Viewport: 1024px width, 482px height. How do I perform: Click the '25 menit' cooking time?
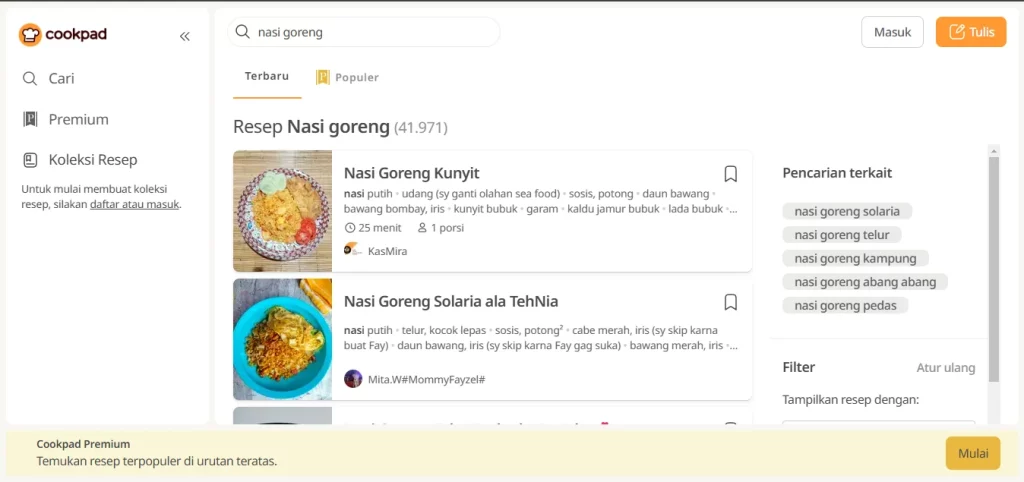[x=373, y=228]
